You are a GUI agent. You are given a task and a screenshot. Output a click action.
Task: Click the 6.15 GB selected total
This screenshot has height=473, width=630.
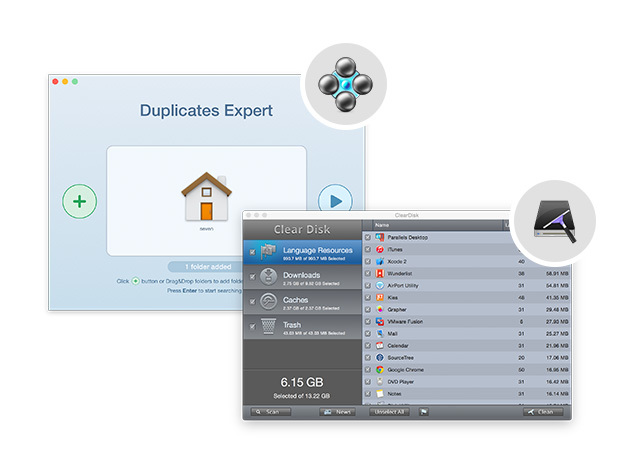coord(302,382)
